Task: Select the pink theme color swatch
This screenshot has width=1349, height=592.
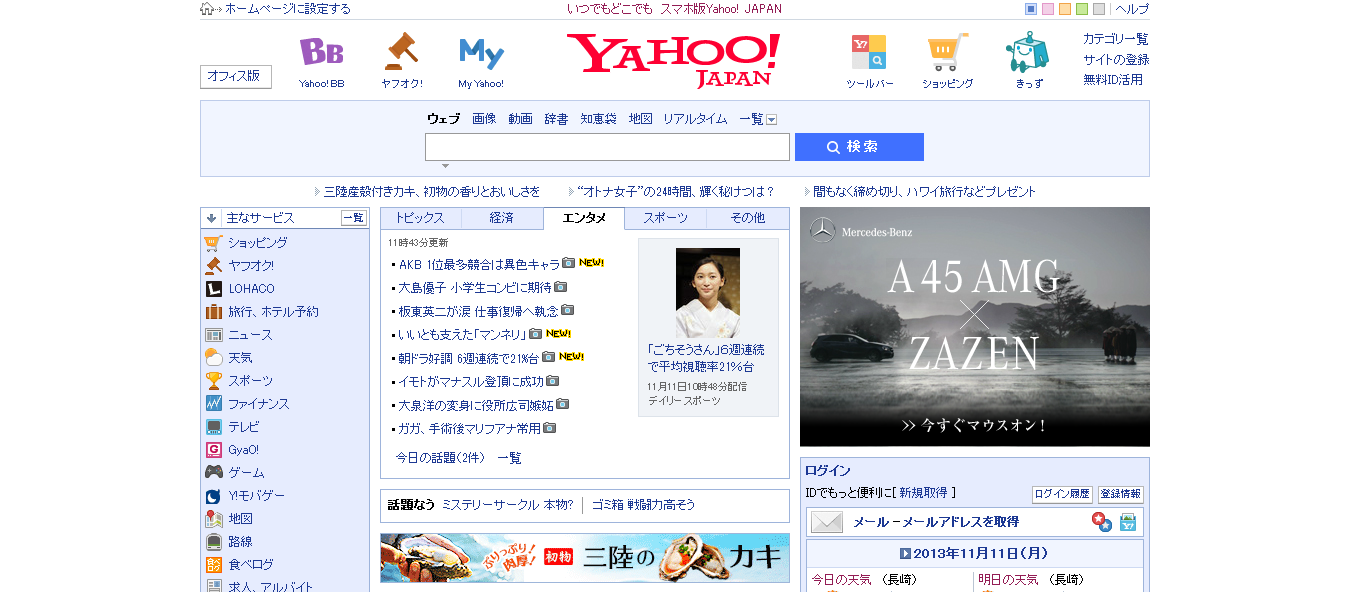Action: (1048, 9)
